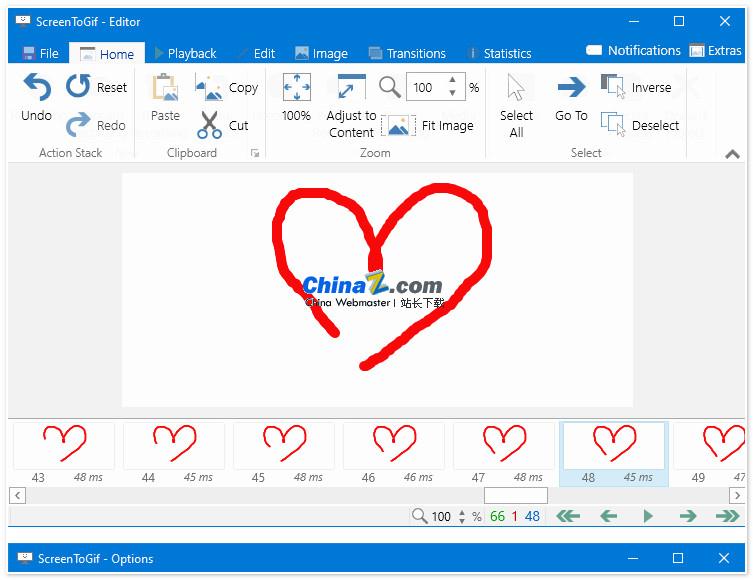Screen dimensions: 753x580
Task: Click the Fit Image icon
Action: [x=398, y=125]
